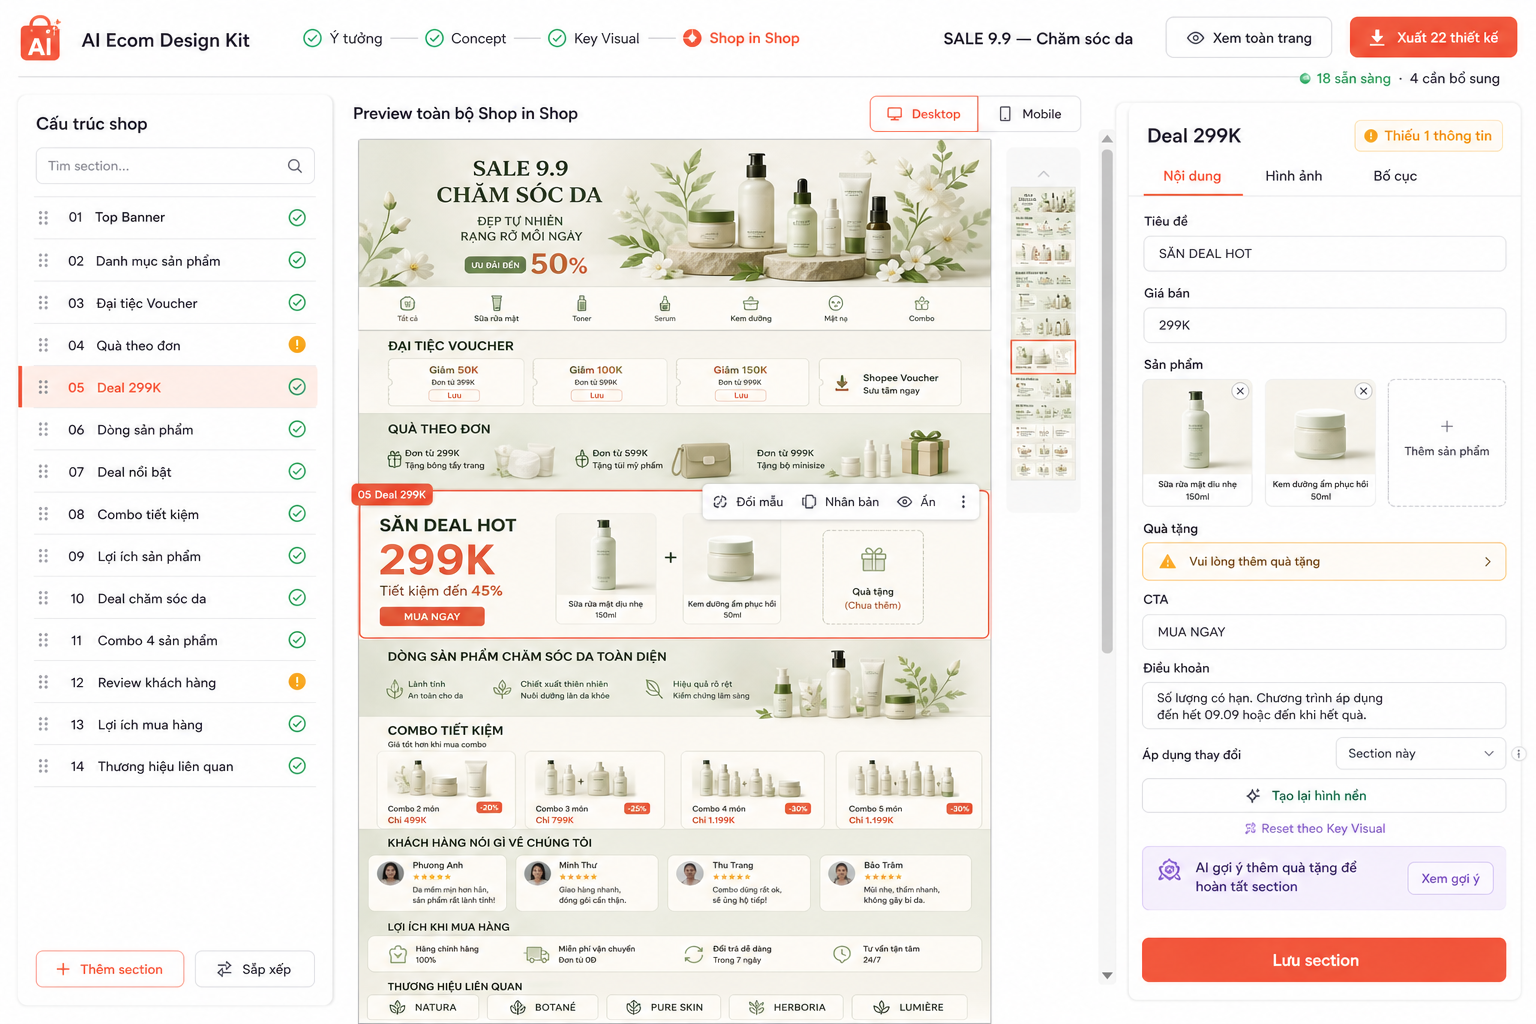Click the AI Ecom Design Kit logo
This screenshot has width=1536, height=1024.
40,38
